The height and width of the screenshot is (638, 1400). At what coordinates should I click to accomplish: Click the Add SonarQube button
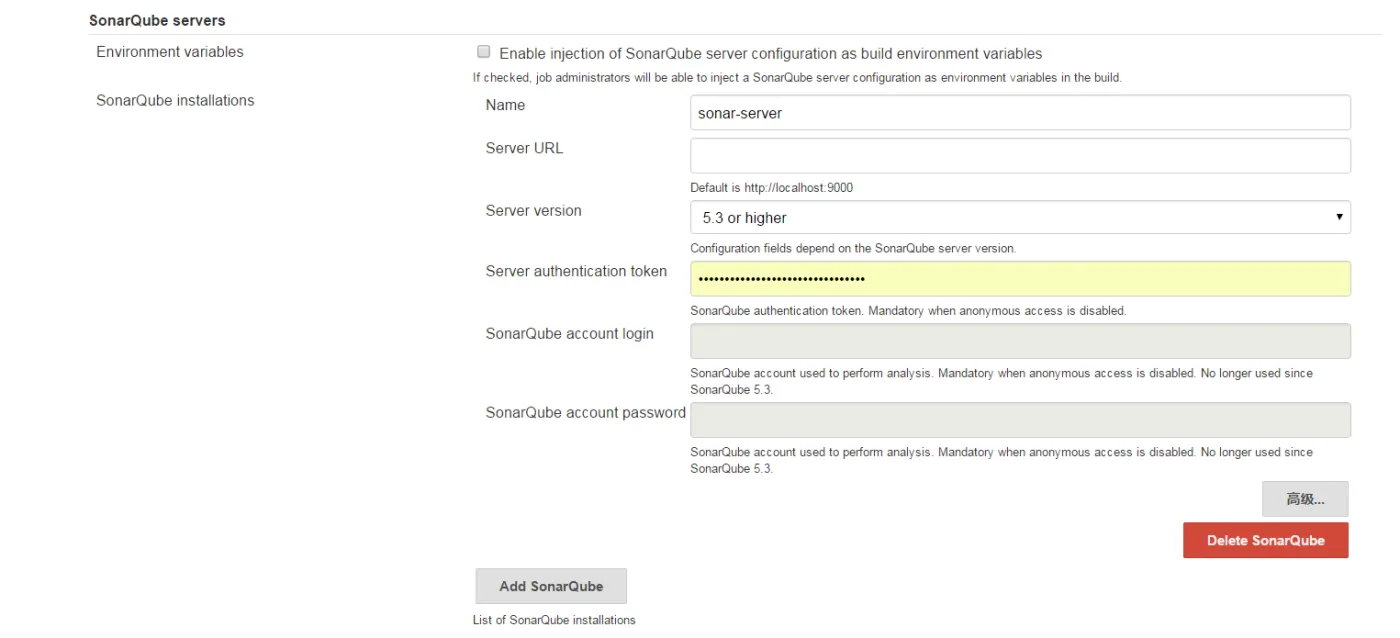pos(551,586)
